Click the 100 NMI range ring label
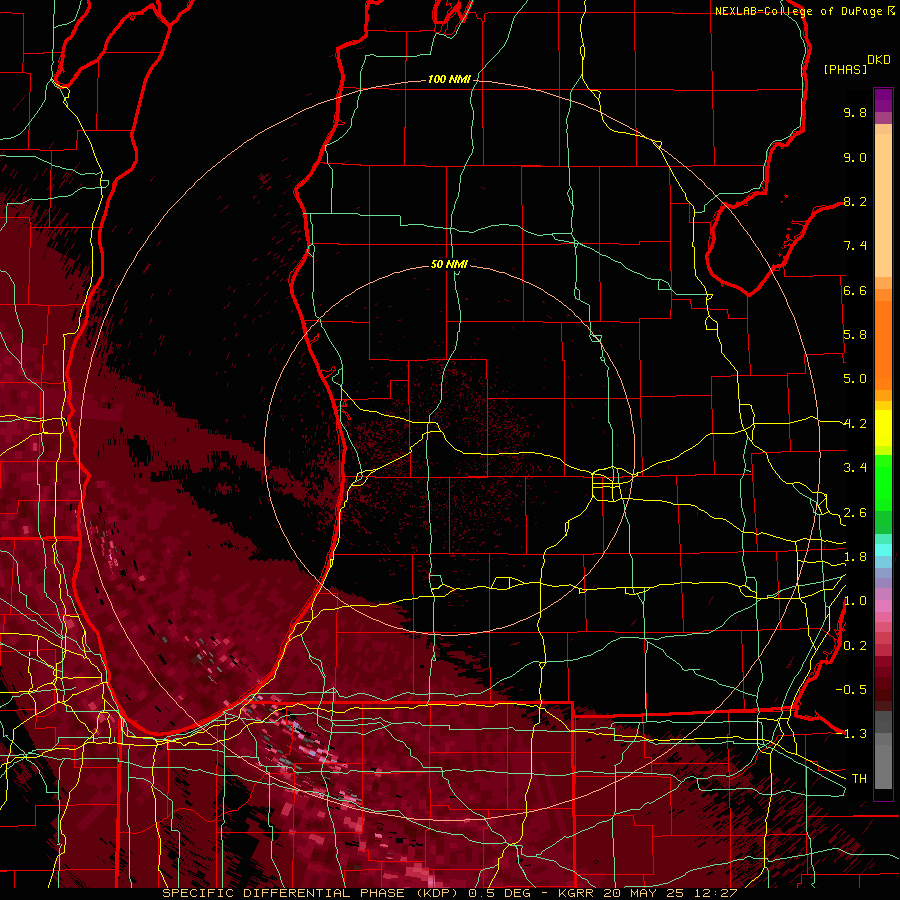The height and width of the screenshot is (900, 900). (448, 79)
